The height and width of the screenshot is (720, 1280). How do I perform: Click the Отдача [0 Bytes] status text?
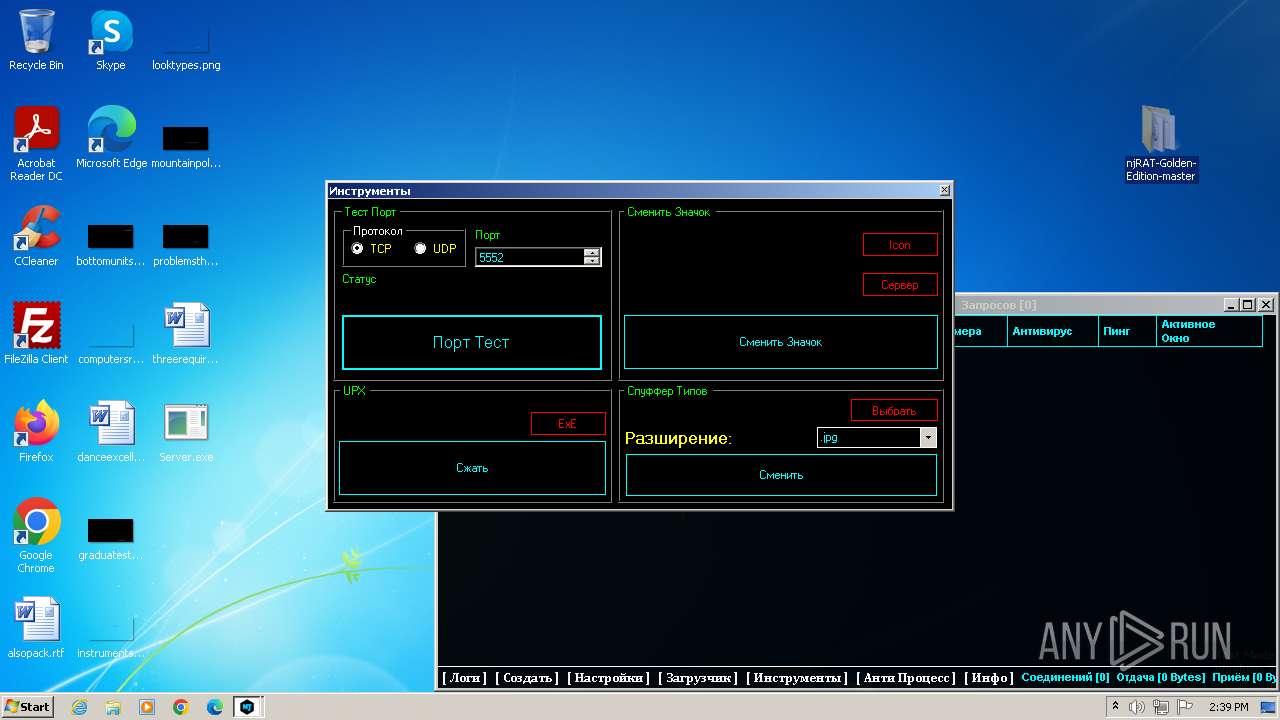coord(1161,677)
